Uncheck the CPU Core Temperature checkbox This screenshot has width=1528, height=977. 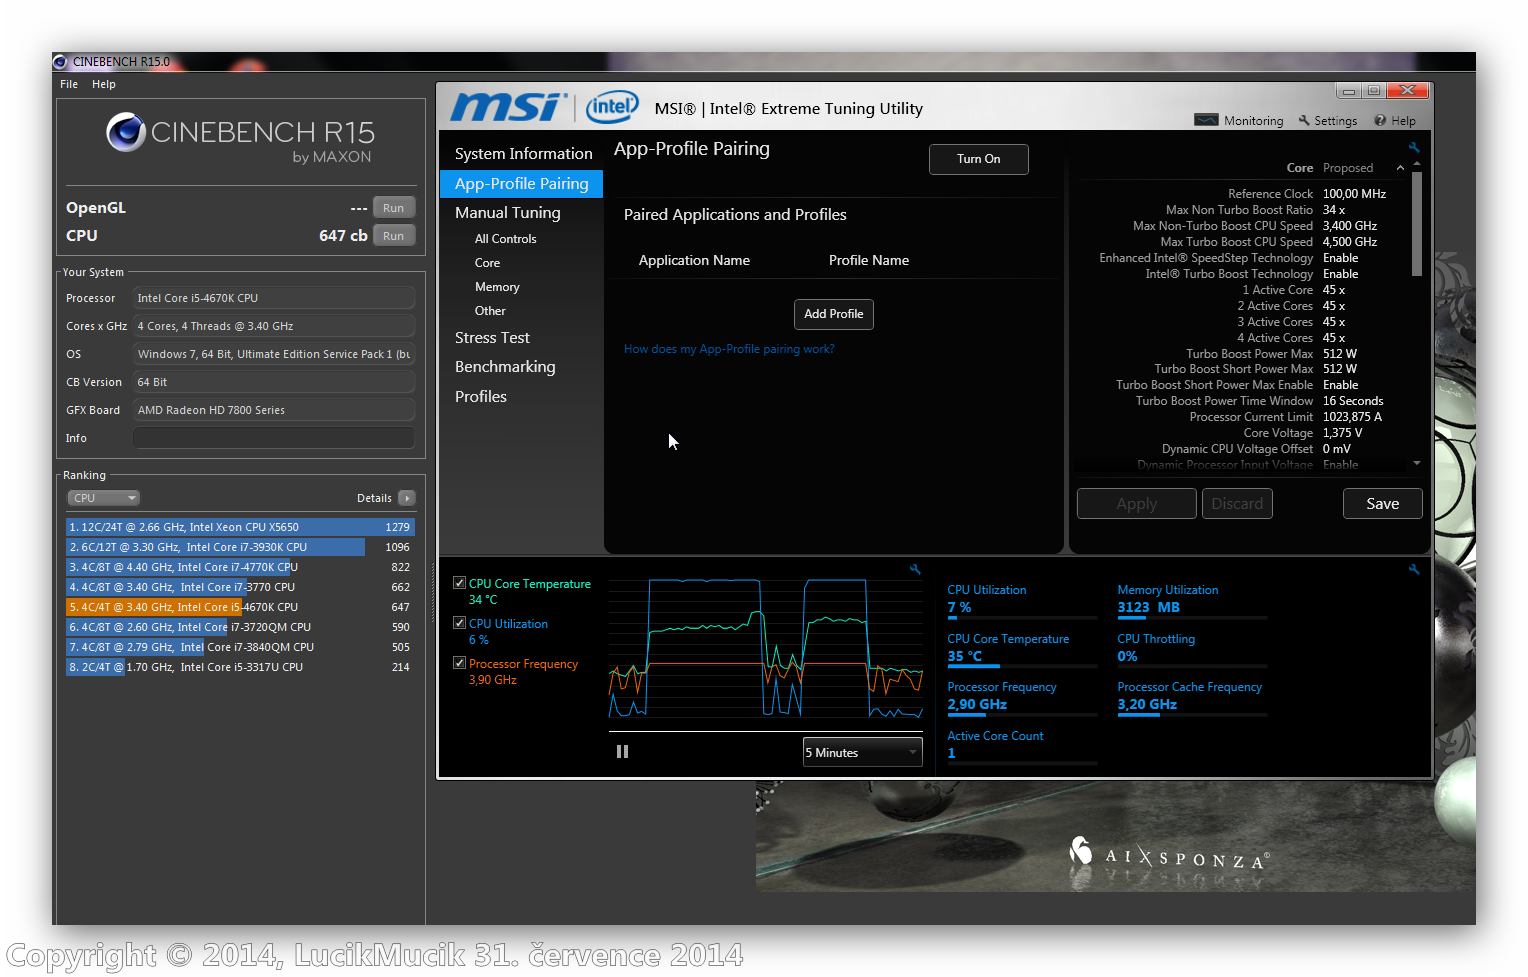[x=460, y=583]
